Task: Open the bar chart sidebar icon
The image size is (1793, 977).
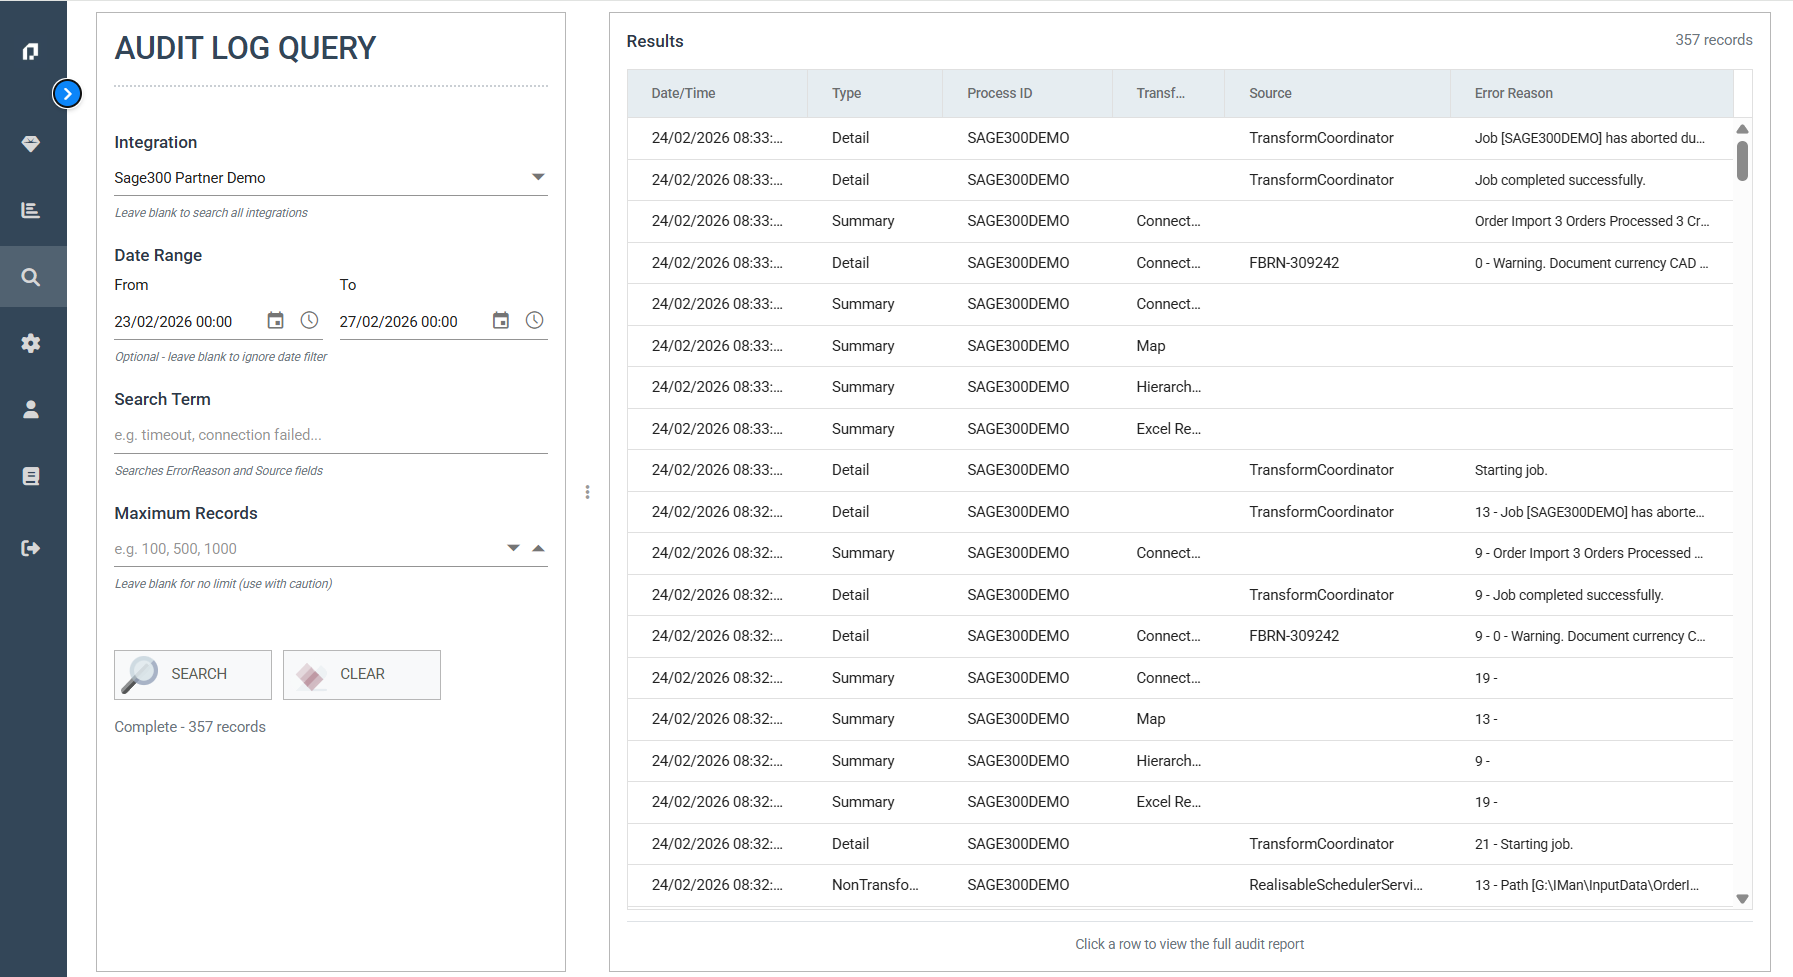Action: click(x=31, y=210)
